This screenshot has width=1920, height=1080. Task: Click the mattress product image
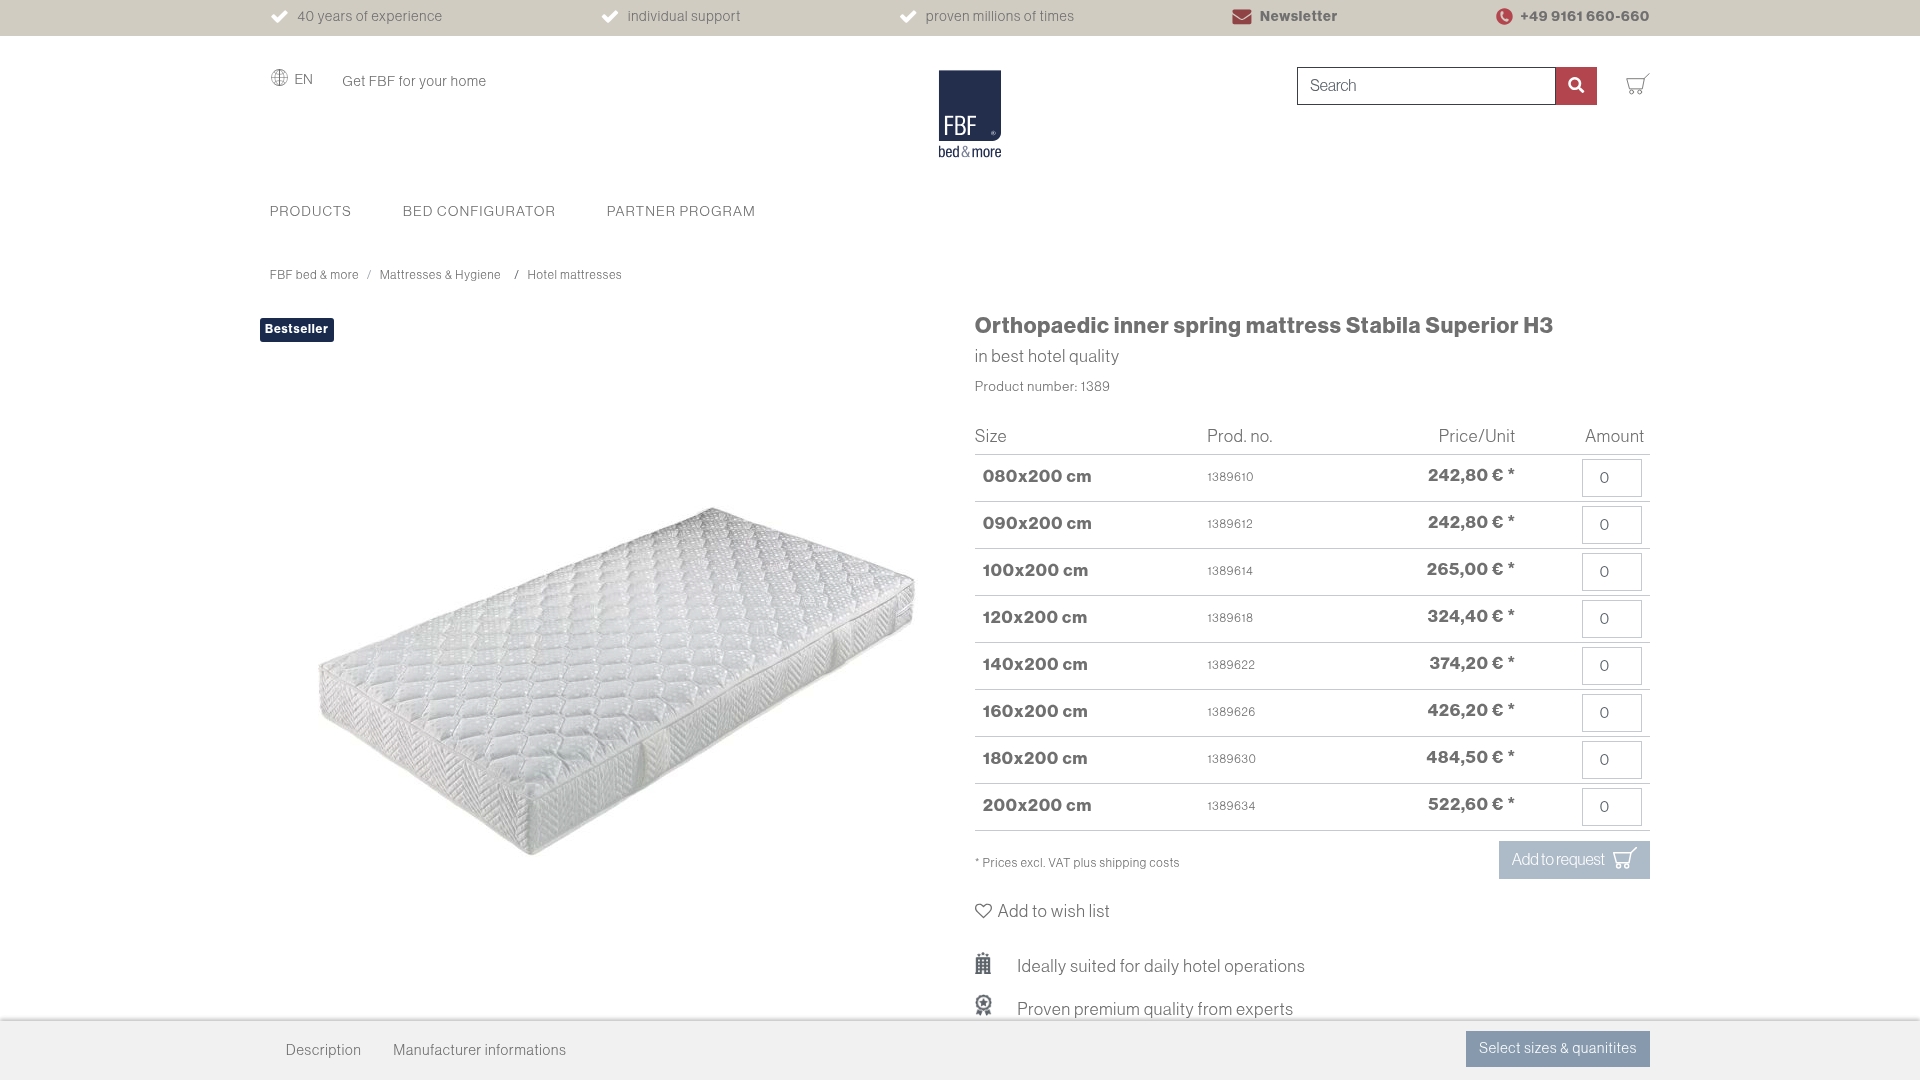tap(616, 680)
